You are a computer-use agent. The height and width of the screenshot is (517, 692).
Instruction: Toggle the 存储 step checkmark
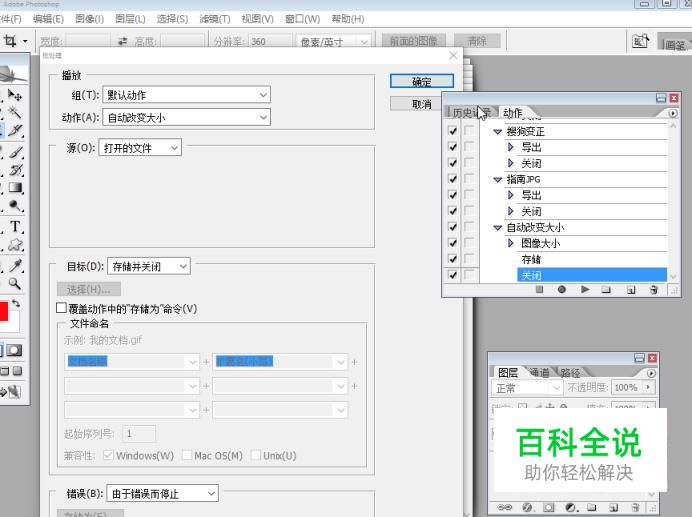[x=452, y=259]
